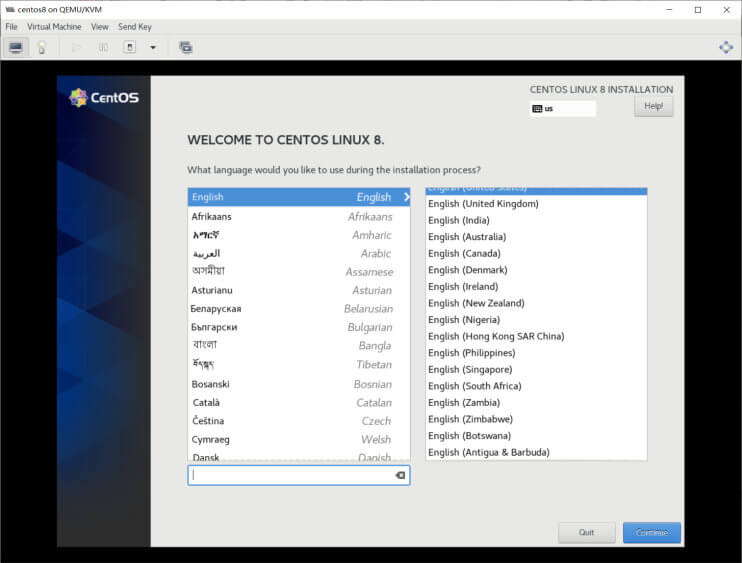Select Català language row
The height and width of the screenshot is (563, 742).
(299, 403)
